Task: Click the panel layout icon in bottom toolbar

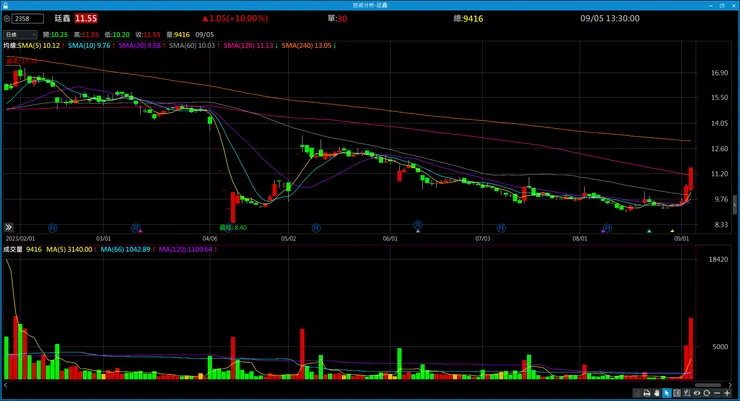Action: (x=677, y=393)
